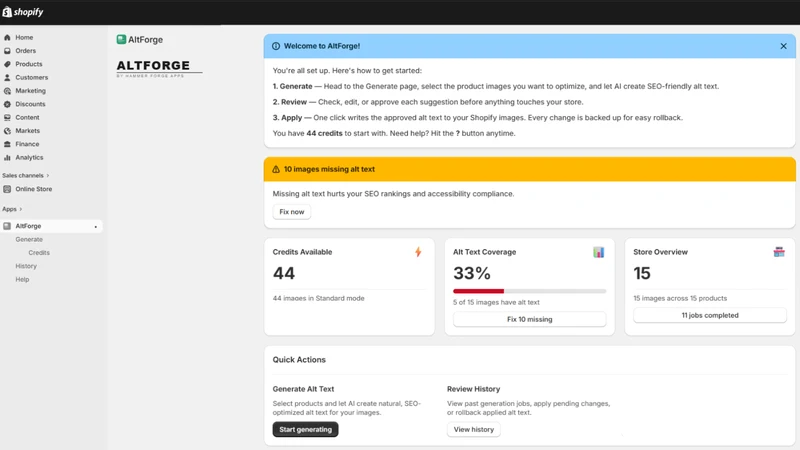
Task: Click the Analytics bar chart icon
Action: tap(7, 158)
